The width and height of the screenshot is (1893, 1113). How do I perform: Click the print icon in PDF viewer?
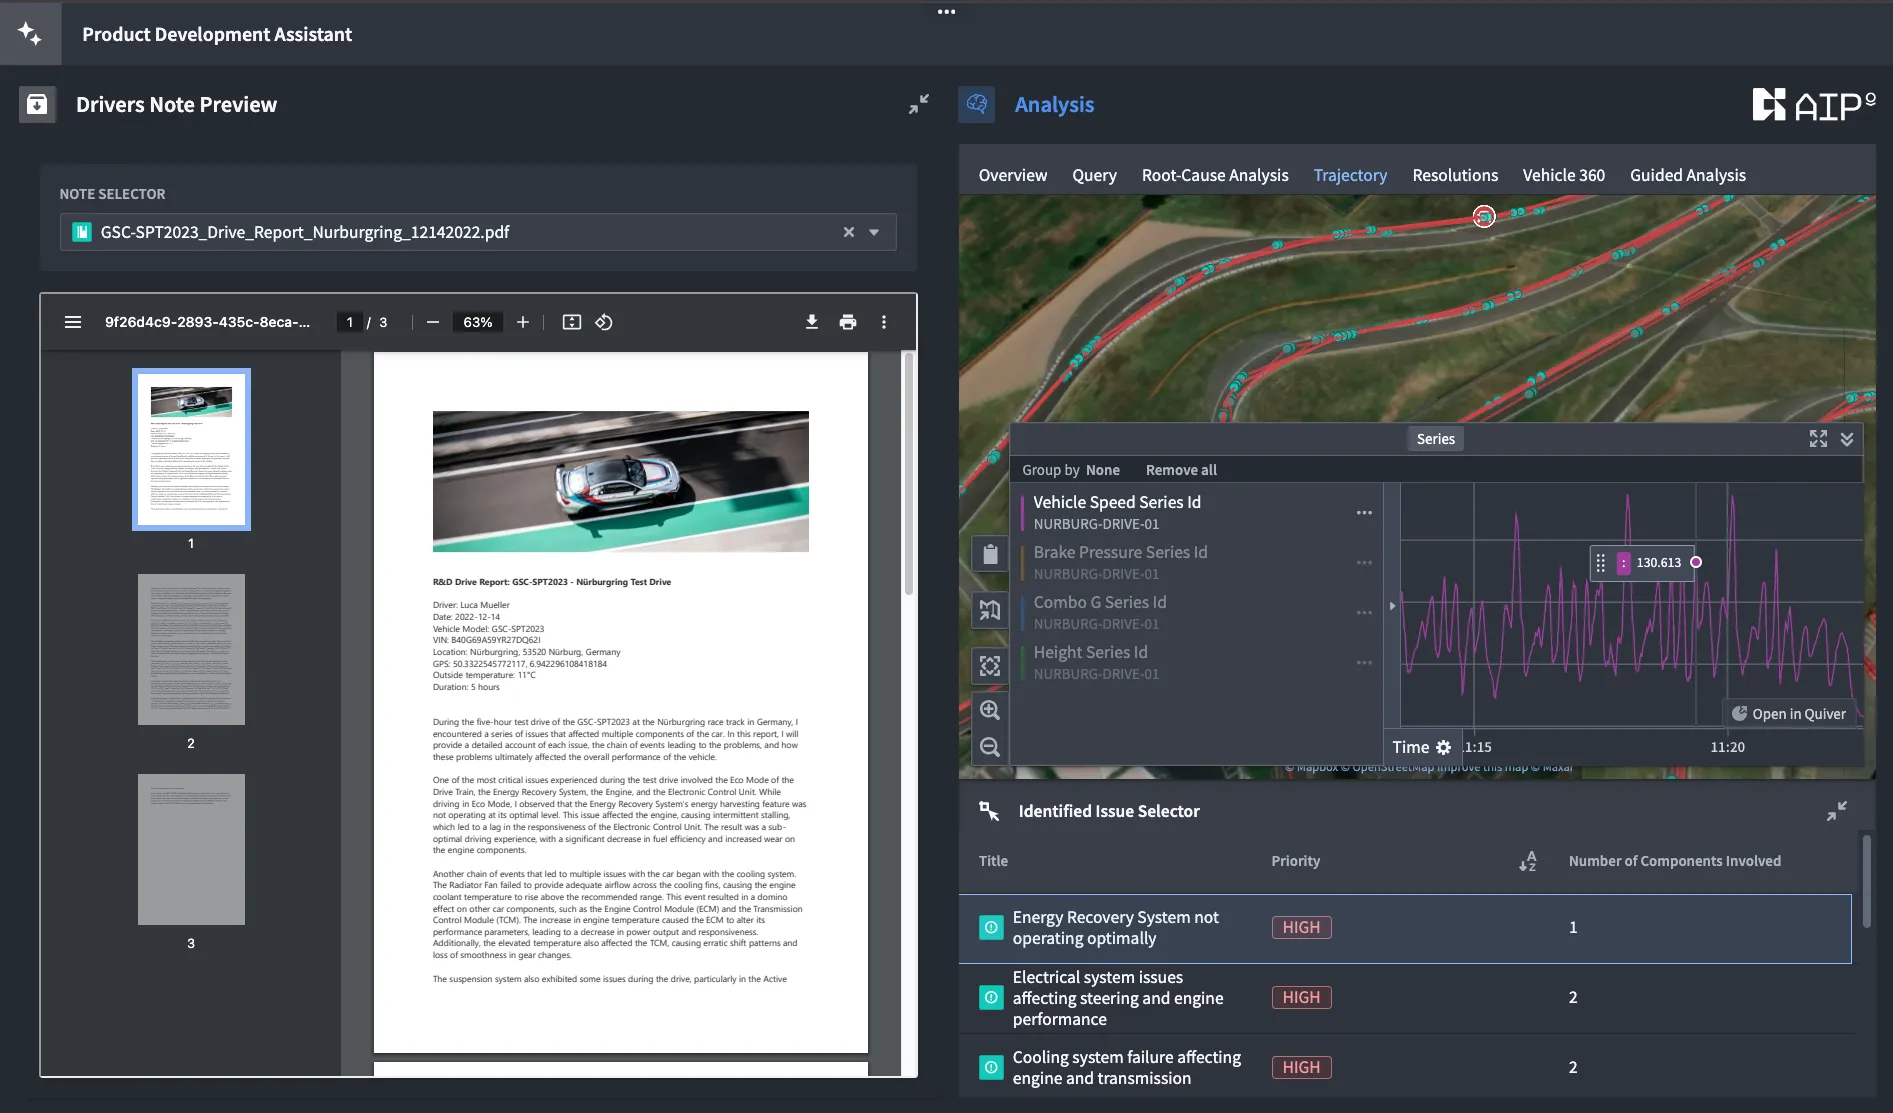pos(848,322)
